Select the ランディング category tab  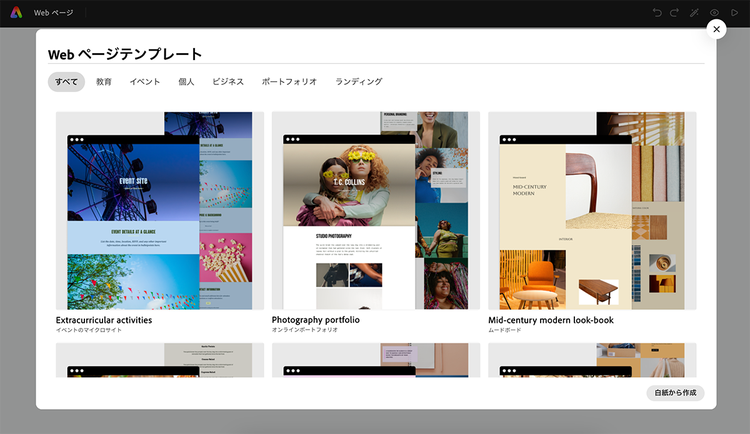click(x=358, y=81)
